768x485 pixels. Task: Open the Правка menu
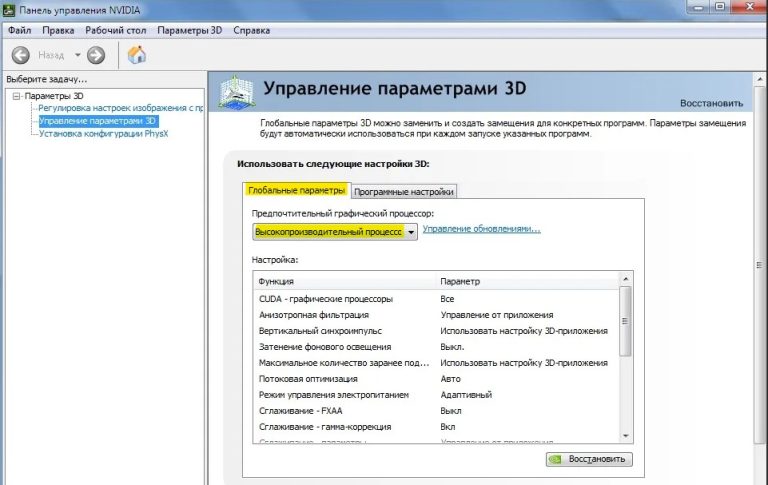[x=58, y=30]
